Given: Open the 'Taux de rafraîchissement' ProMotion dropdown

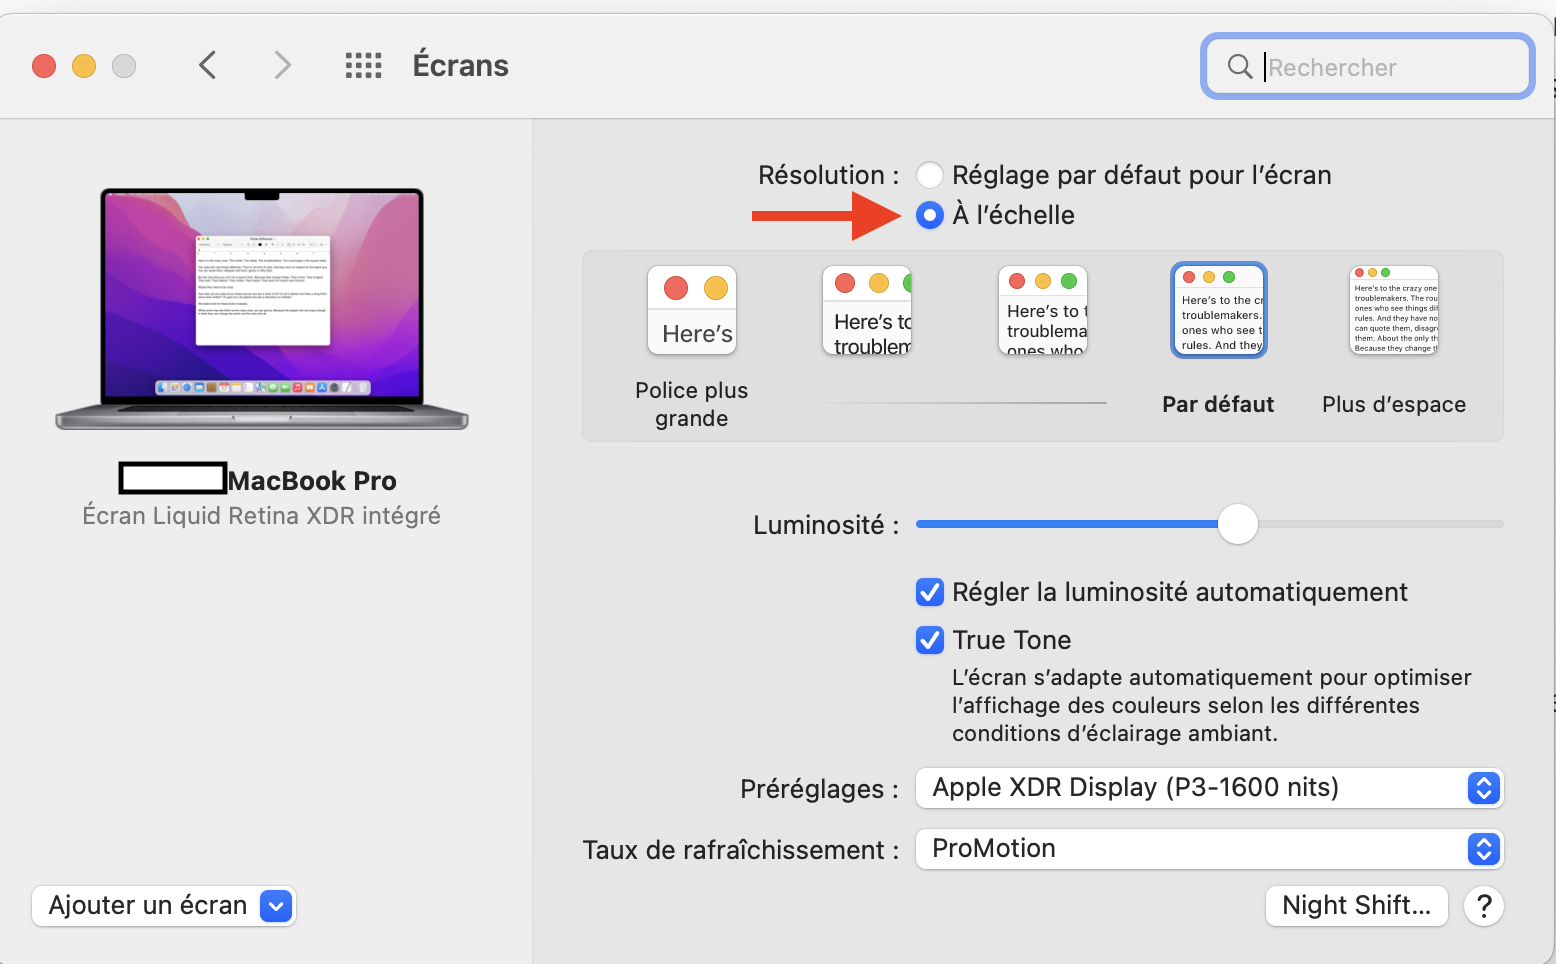Looking at the screenshot, I should point(1209,849).
